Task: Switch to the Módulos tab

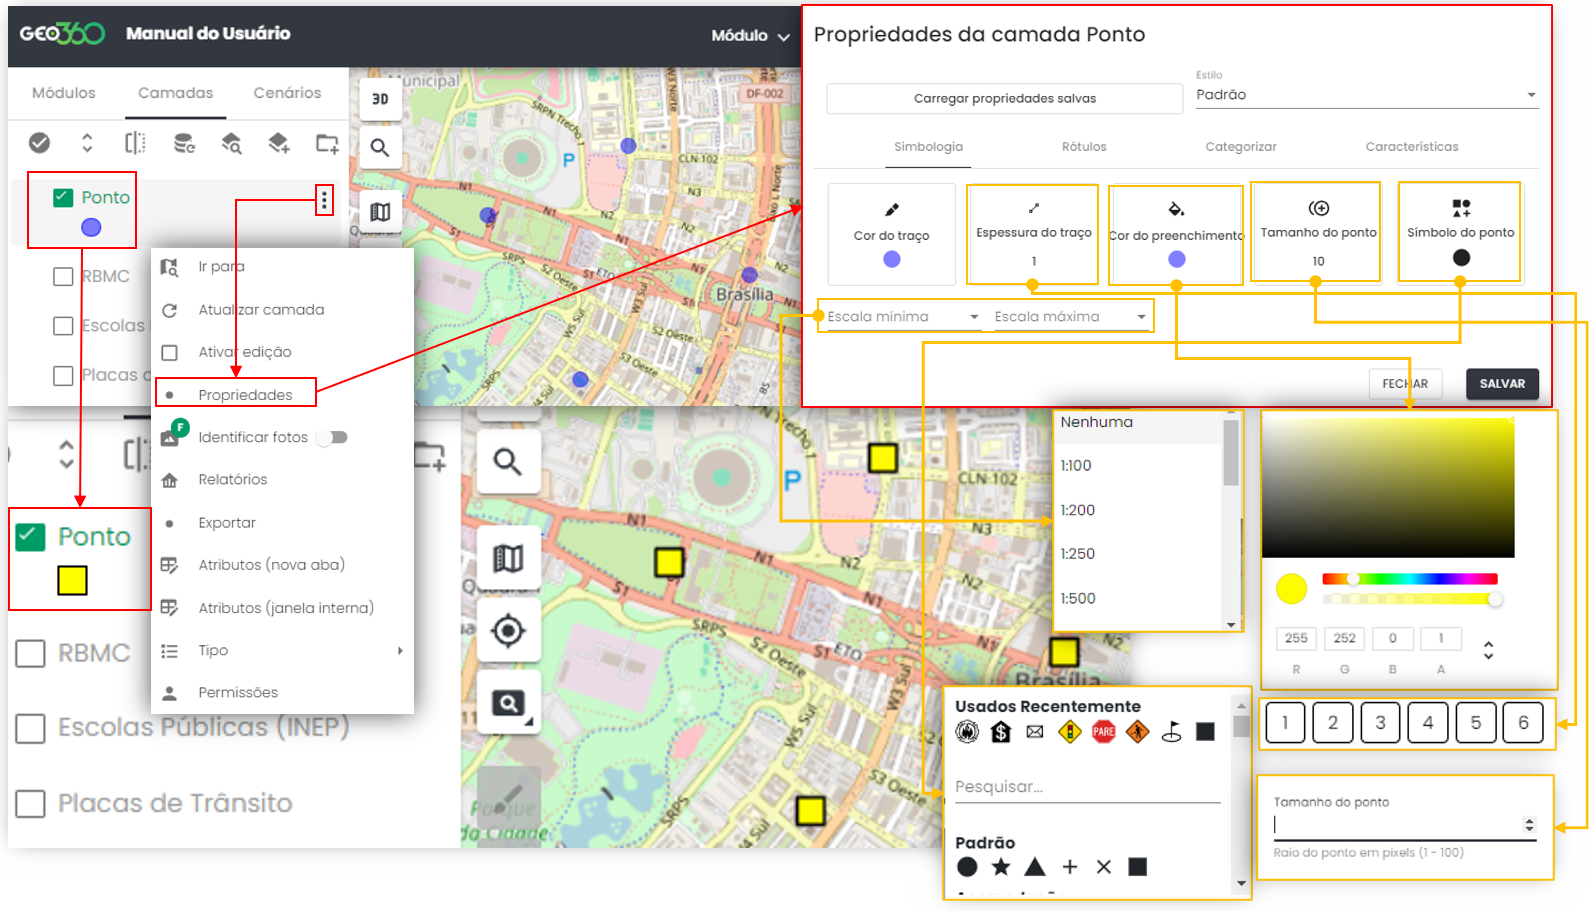Action: click(x=64, y=93)
